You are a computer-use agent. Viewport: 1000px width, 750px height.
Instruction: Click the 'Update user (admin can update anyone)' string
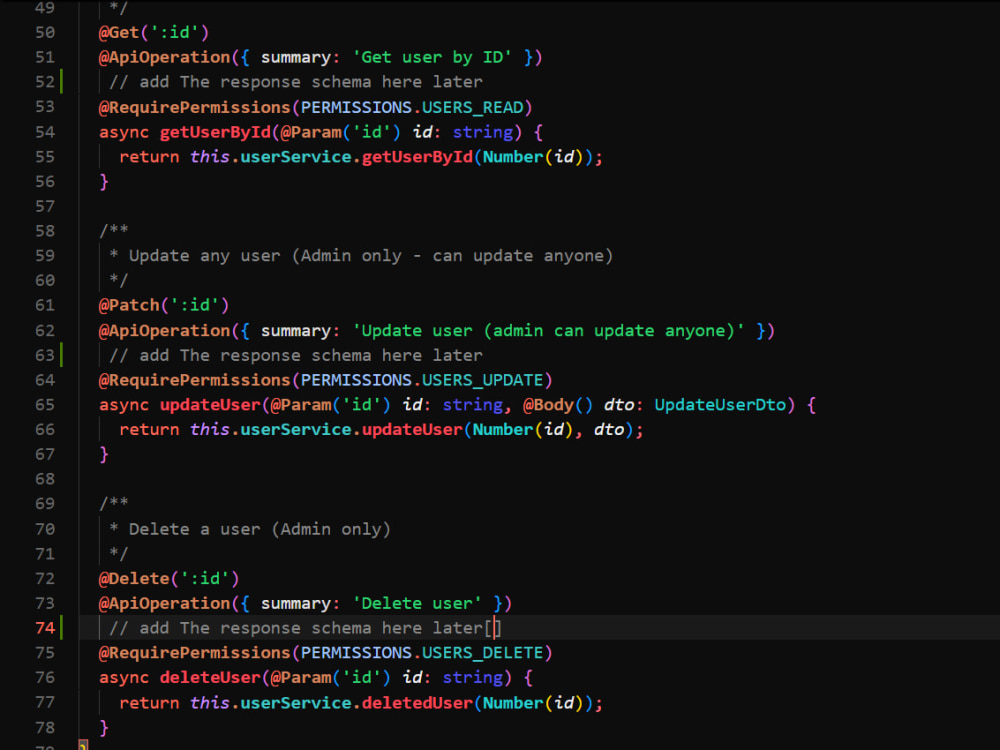[x=548, y=330]
